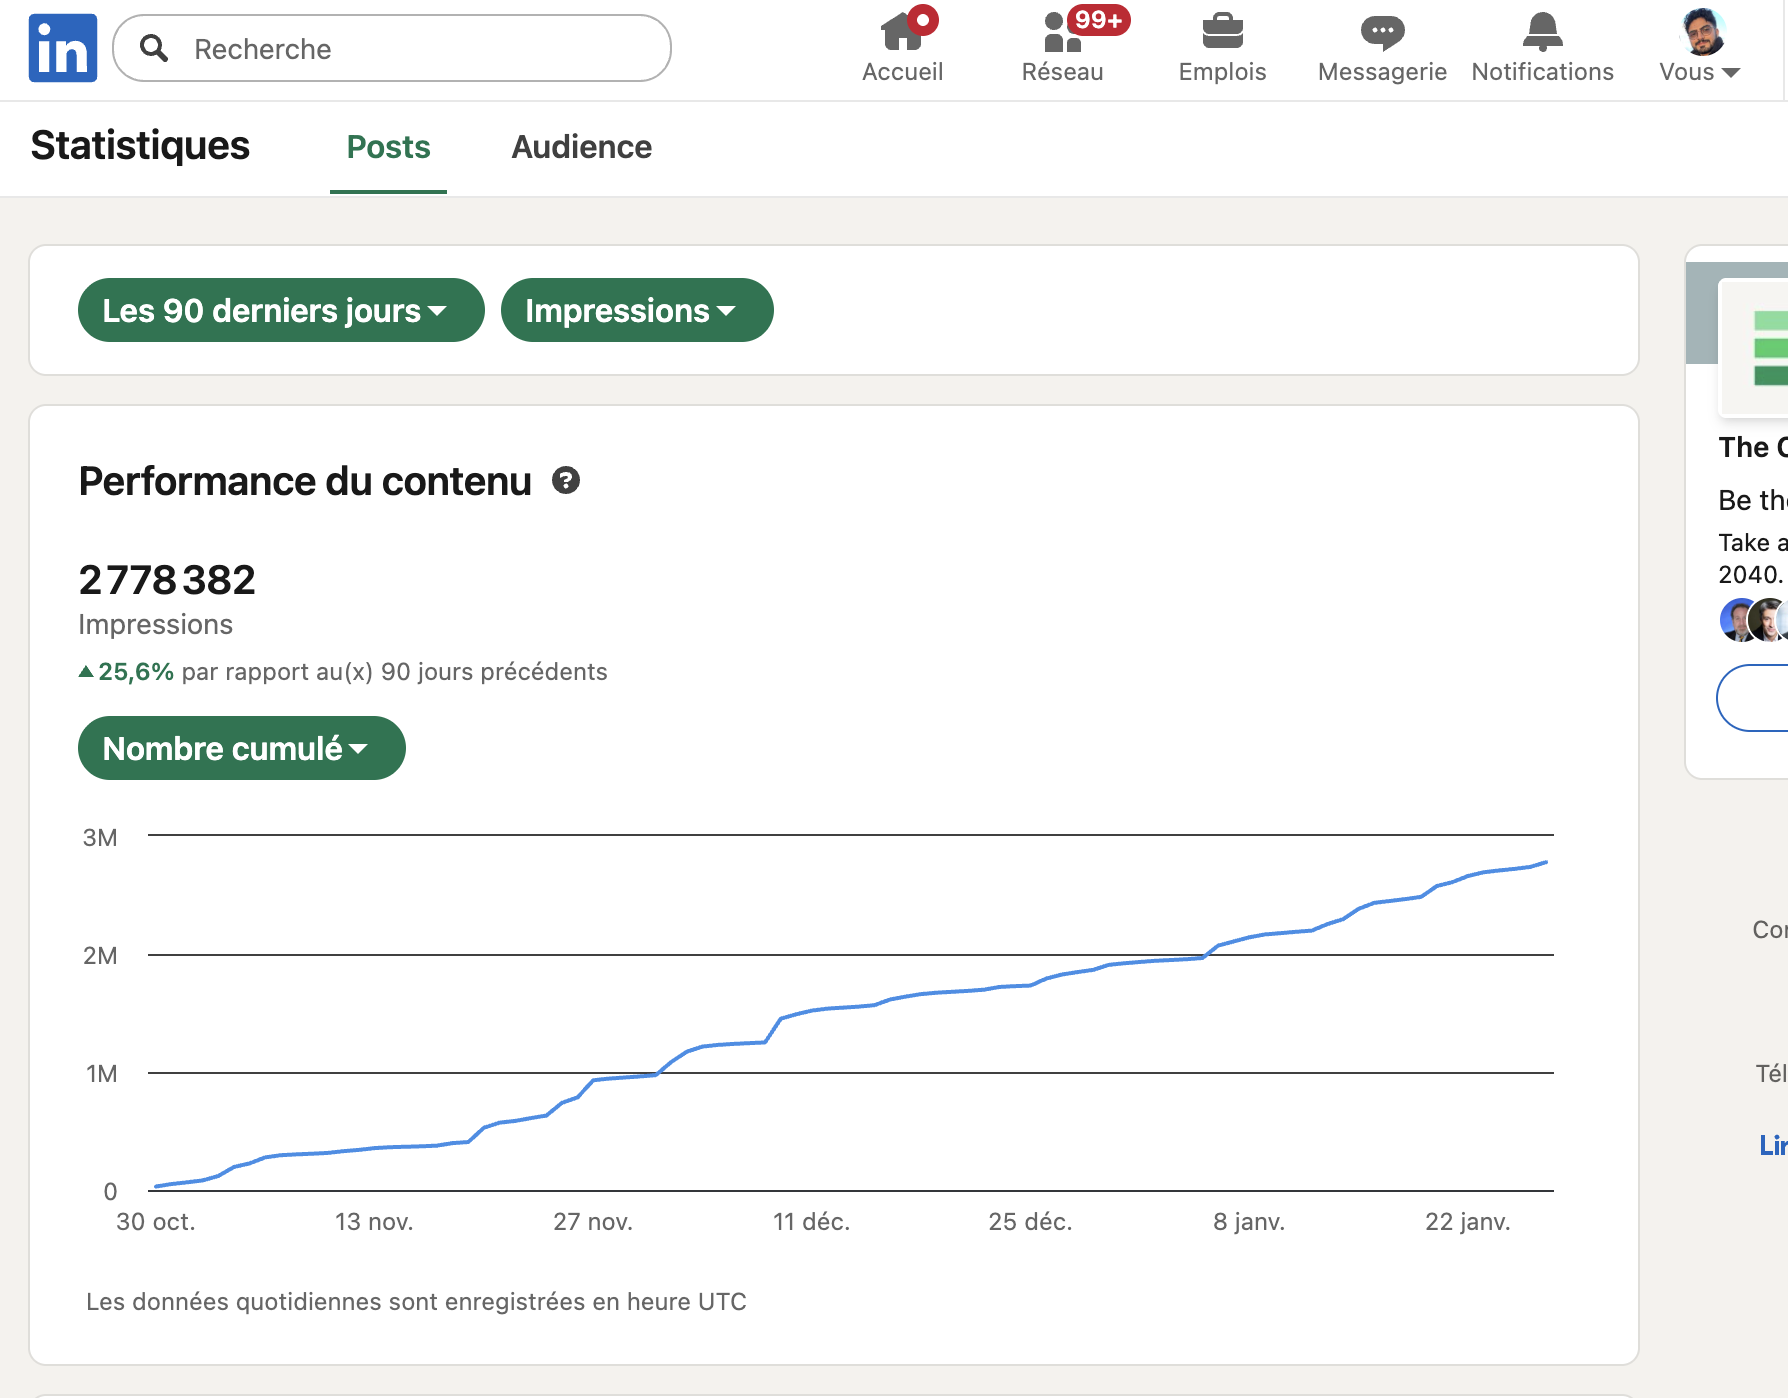Screen dimensions: 1788x1398
Task: Click the 99+ notification badge on Réseau
Action: [1097, 18]
